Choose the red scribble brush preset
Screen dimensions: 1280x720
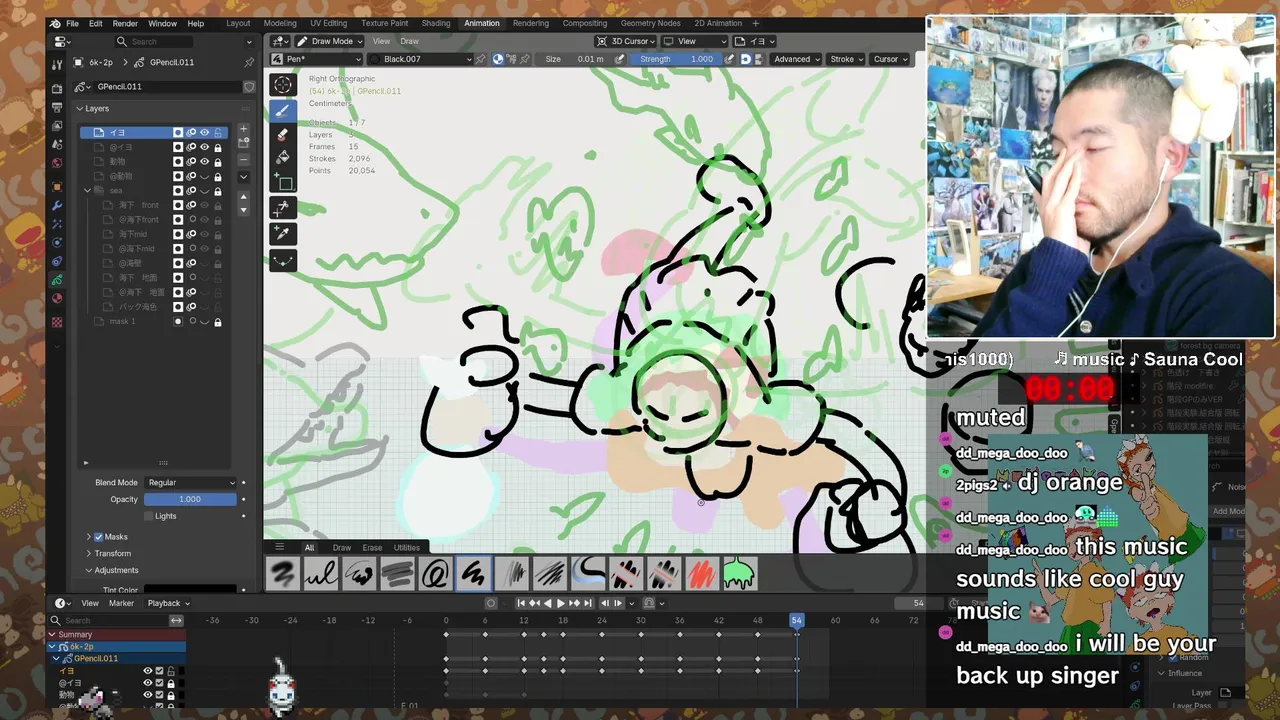coord(702,574)
